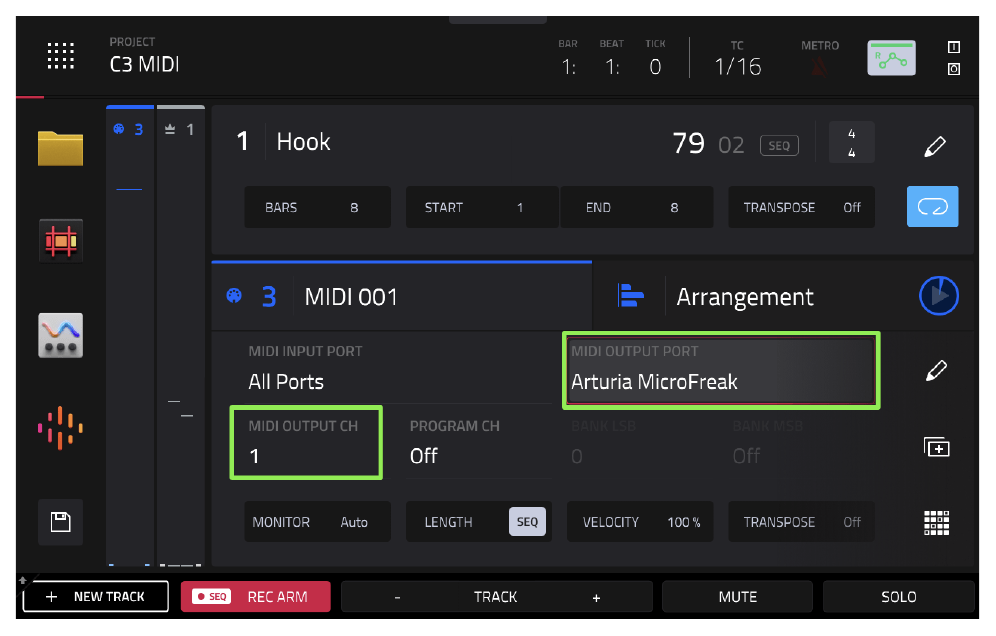Image resolution: width=996 pixels, height=636 pixels.
Task: Open the sequence Transpose Off field
Action: [801, 207]
